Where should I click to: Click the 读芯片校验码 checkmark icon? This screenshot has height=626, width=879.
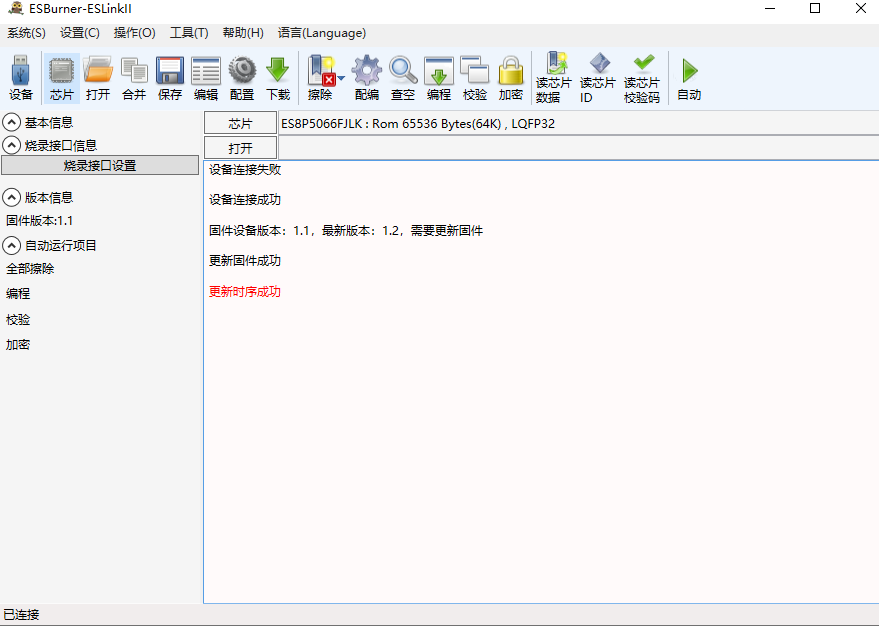pos(642,78)
